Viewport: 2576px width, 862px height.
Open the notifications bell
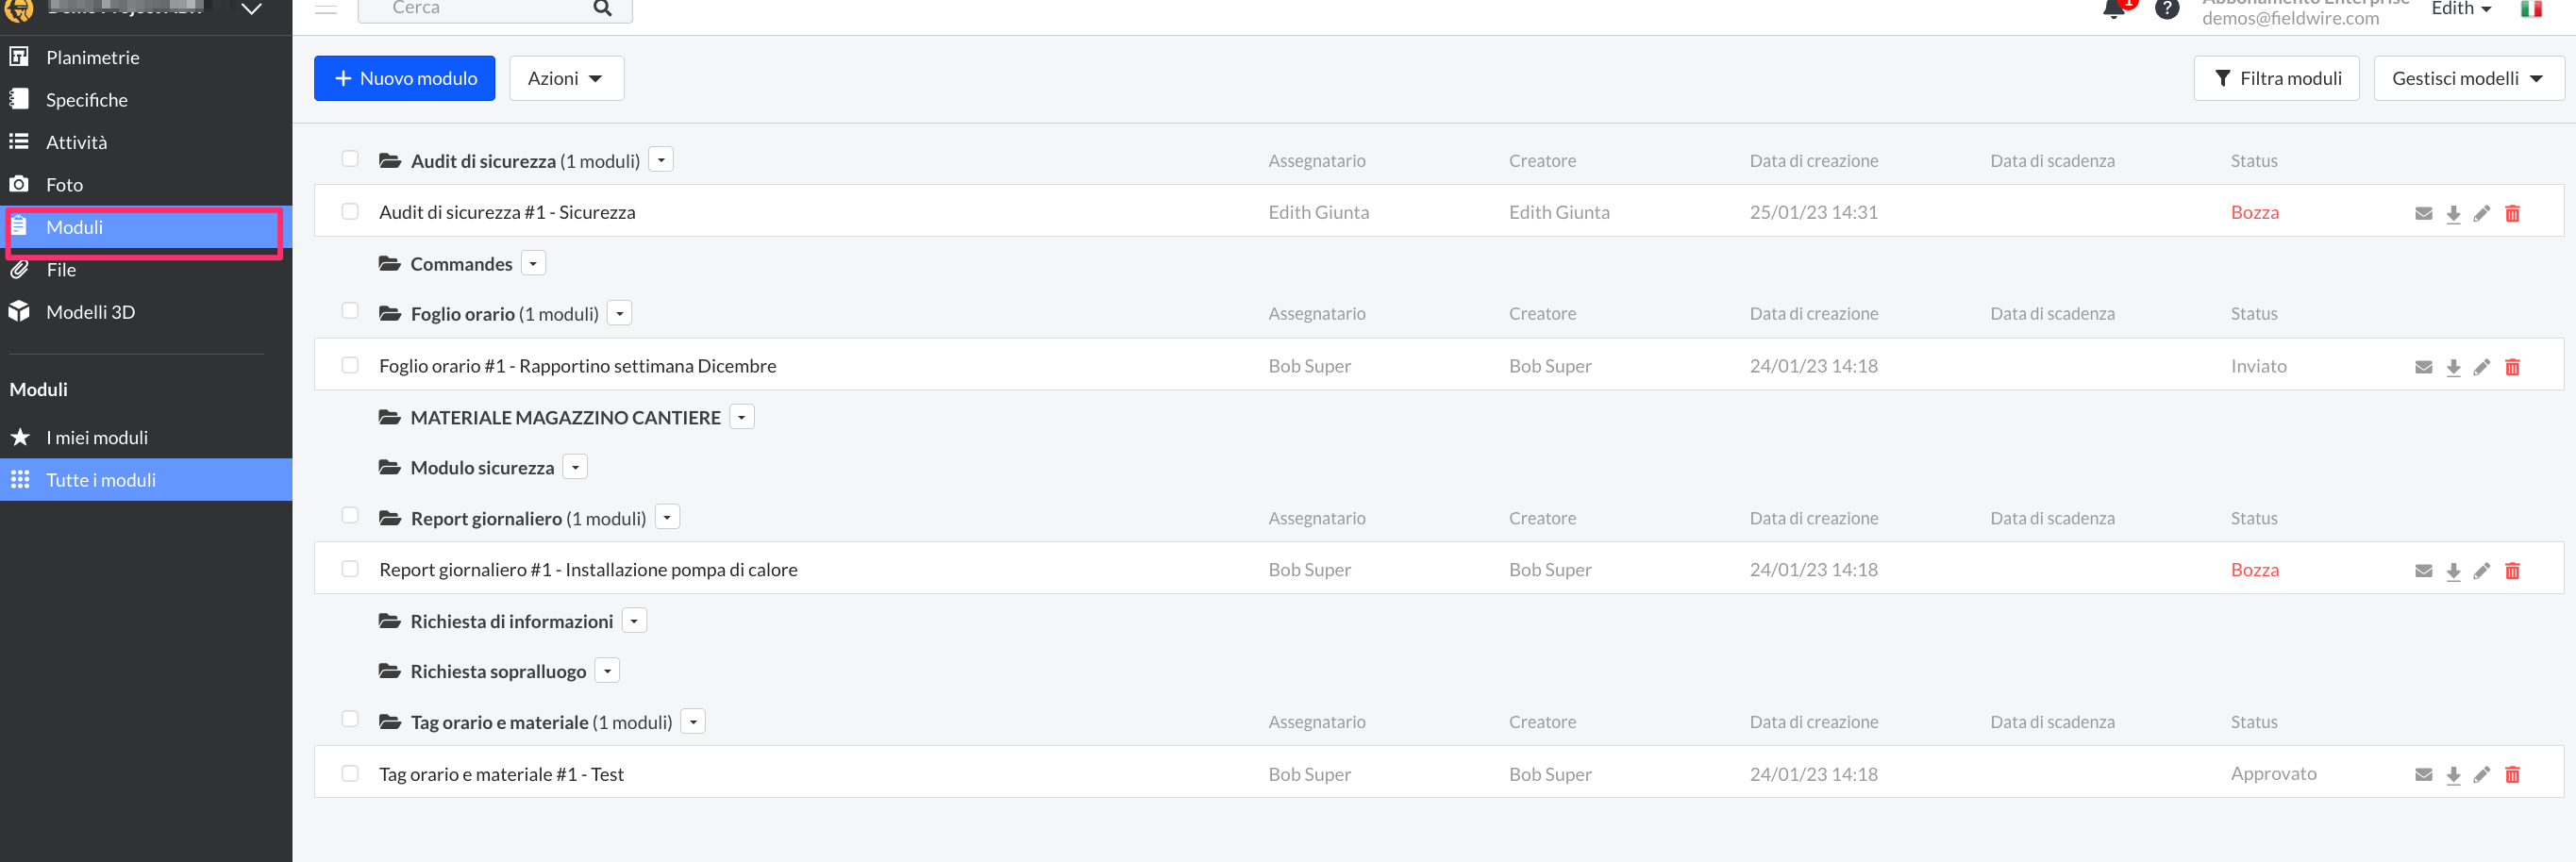[2113, 10]
